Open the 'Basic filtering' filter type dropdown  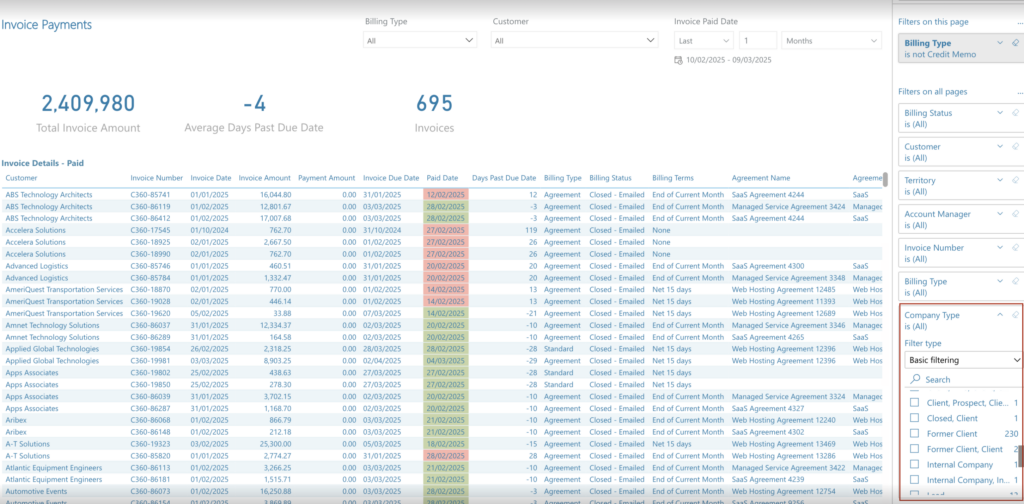point(963,360)
